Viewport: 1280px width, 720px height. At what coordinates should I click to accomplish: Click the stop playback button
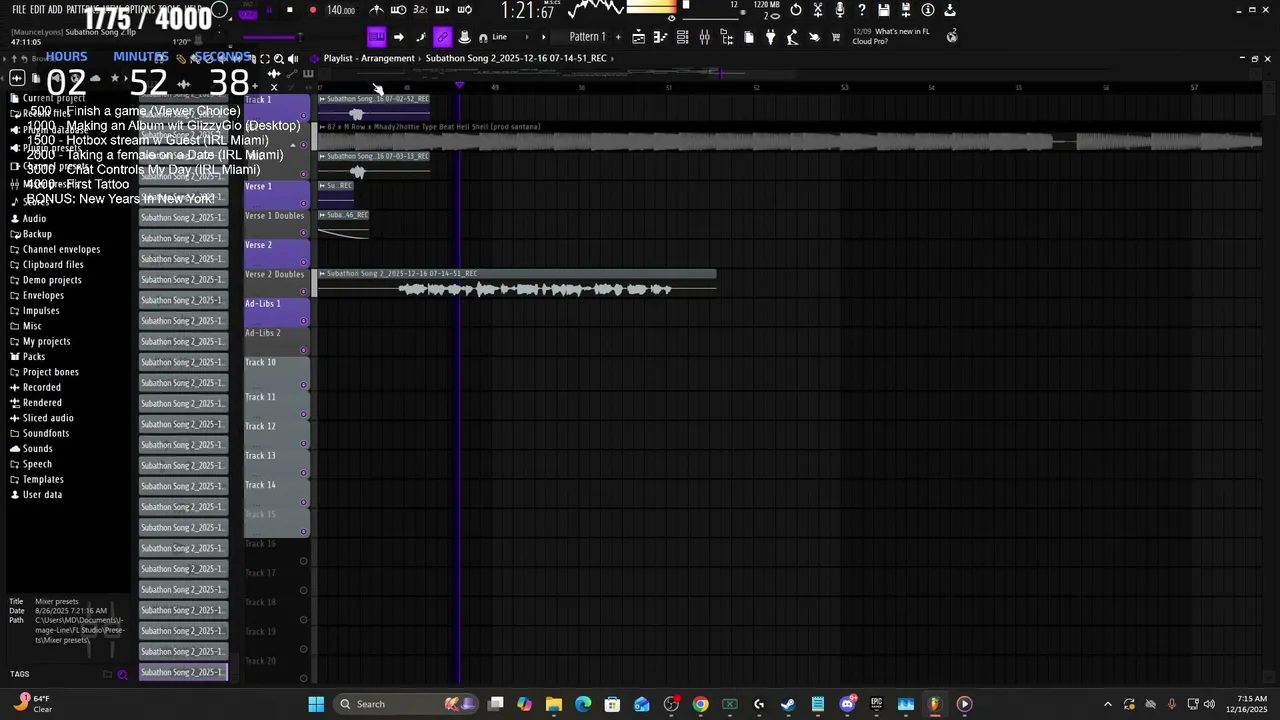(x=290, y=10)
